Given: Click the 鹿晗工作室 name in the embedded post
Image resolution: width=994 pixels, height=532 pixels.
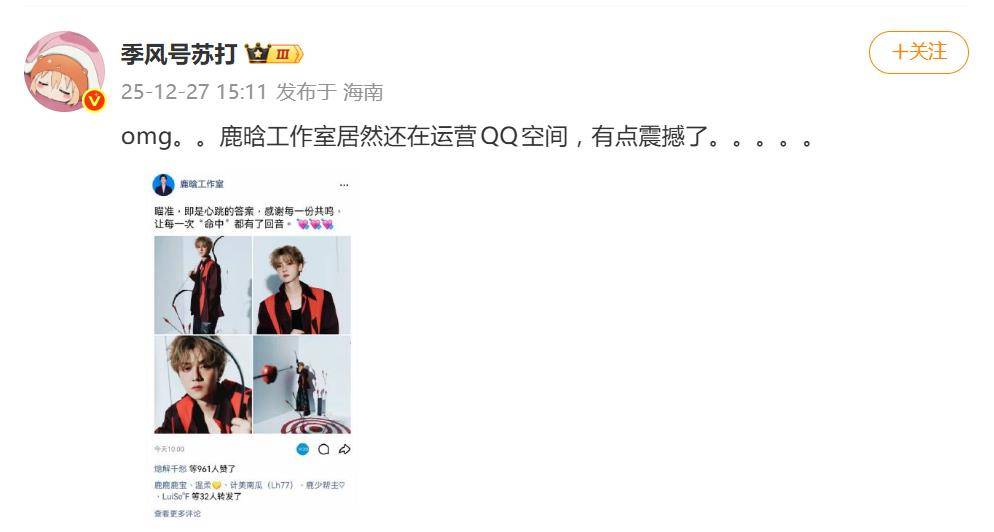Looking at the screenshot, I should pos(202,184).
